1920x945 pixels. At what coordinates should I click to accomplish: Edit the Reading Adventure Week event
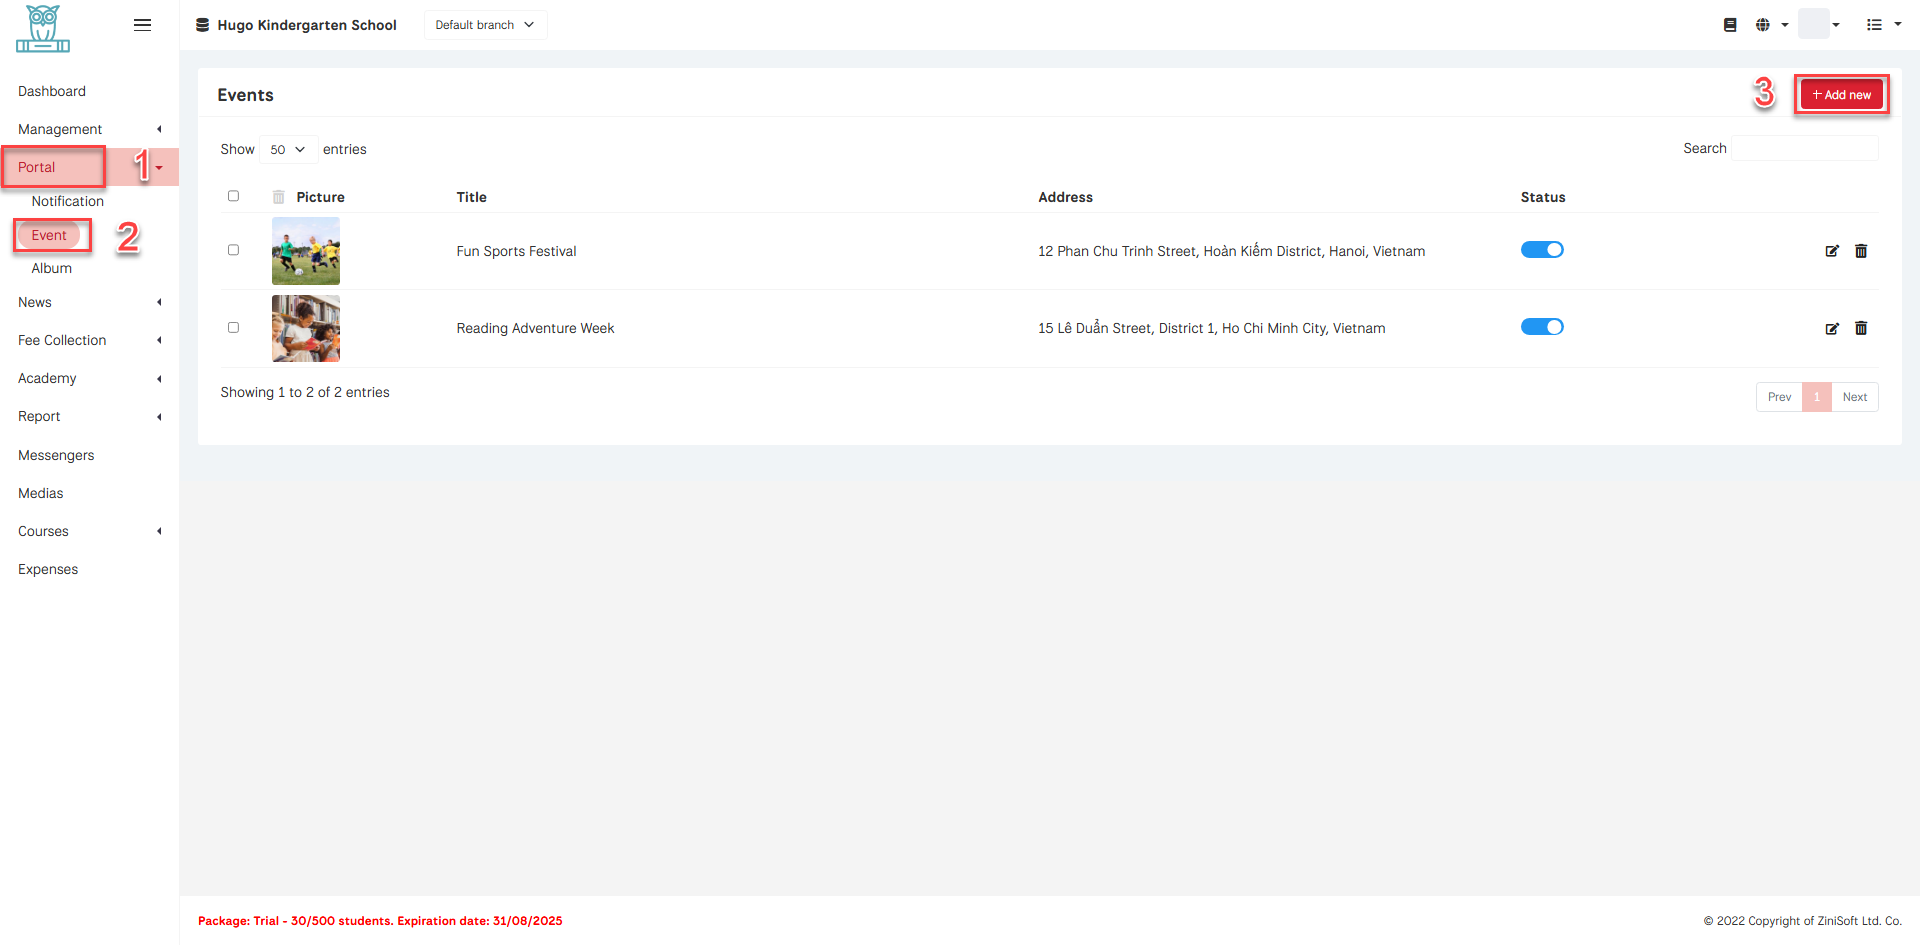(1832, 328)
